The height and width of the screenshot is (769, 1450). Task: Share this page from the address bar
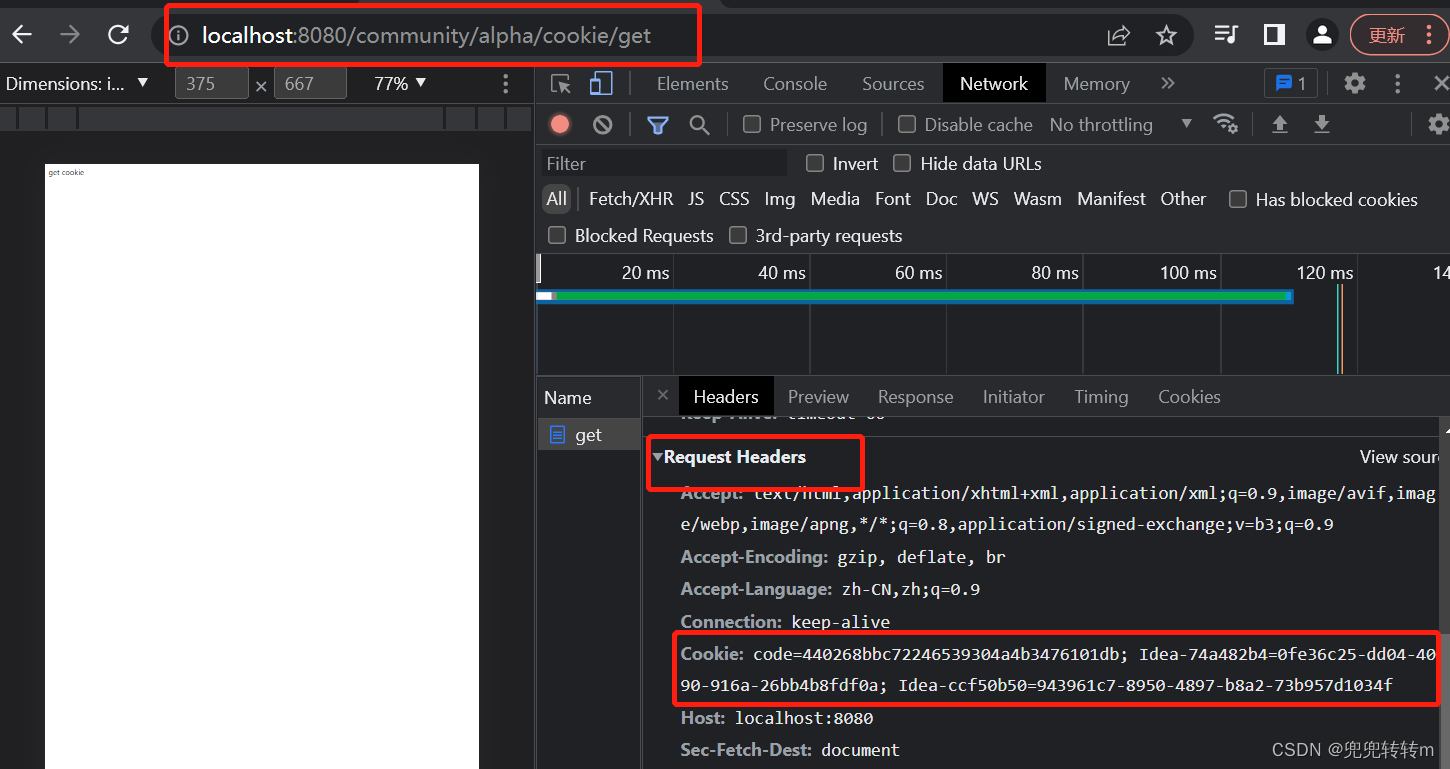point(1118,36)
